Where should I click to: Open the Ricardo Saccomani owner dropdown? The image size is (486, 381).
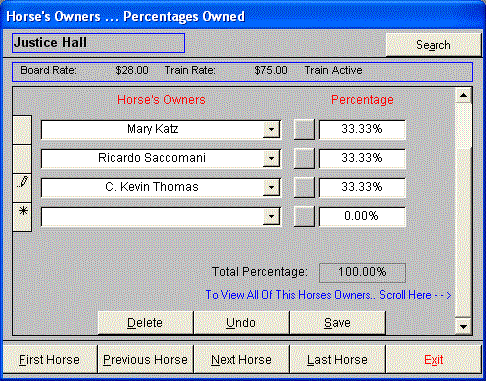pos(271,158)
